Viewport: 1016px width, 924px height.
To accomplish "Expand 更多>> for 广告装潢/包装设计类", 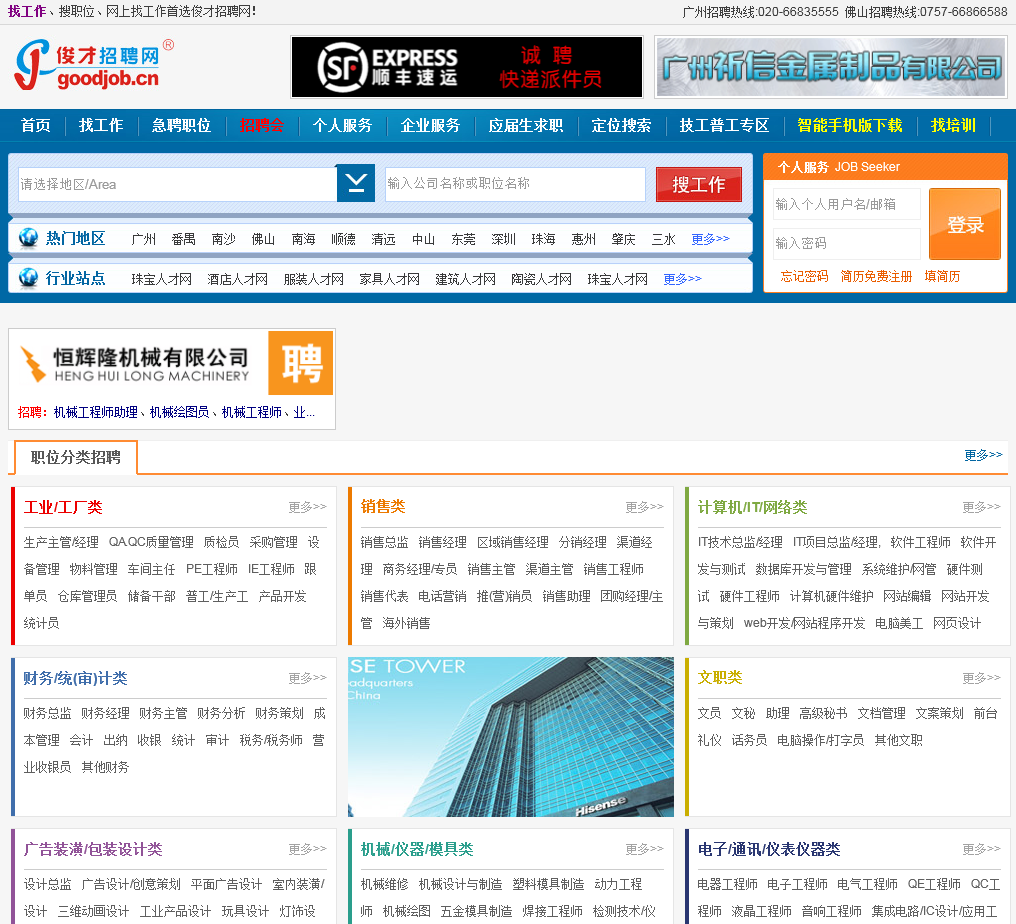I will pos(308,849).
